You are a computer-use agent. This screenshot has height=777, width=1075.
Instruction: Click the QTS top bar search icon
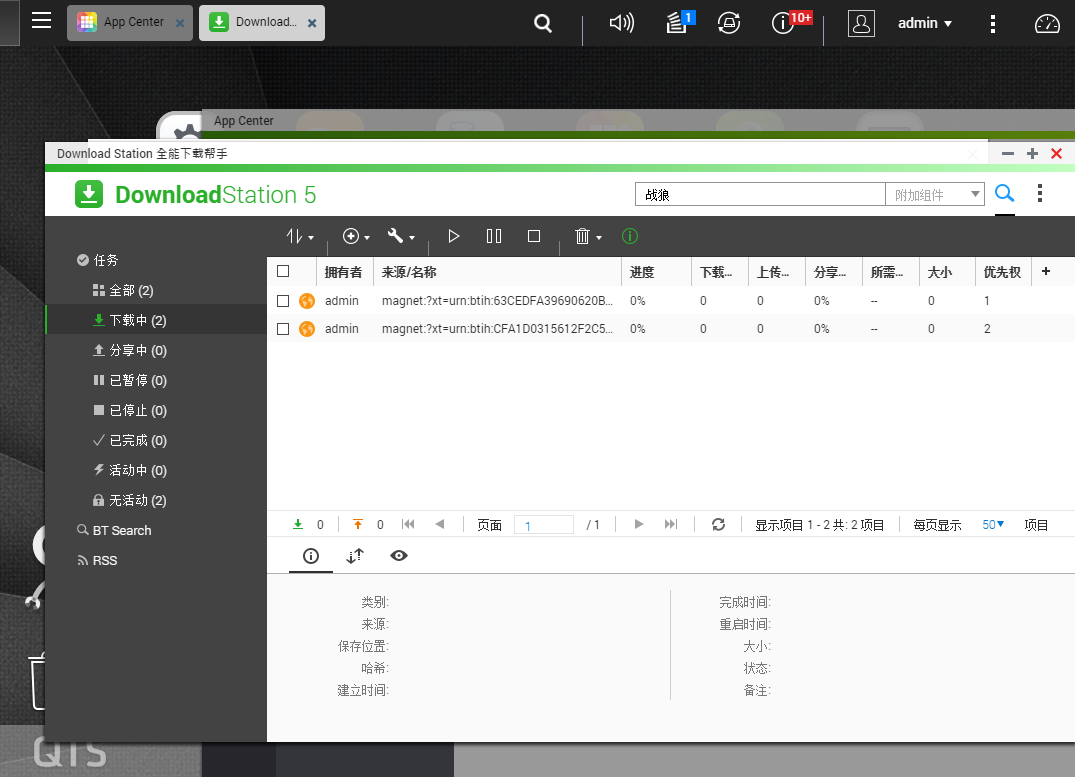point(543,23)
